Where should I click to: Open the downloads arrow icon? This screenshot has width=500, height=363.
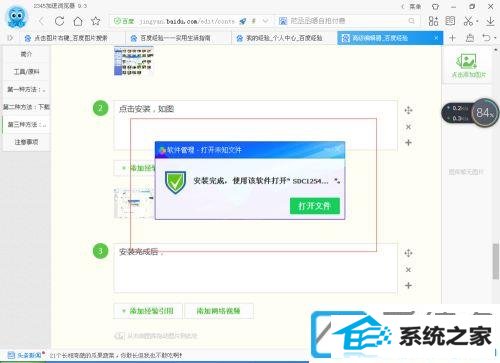(x=490, y=21)
